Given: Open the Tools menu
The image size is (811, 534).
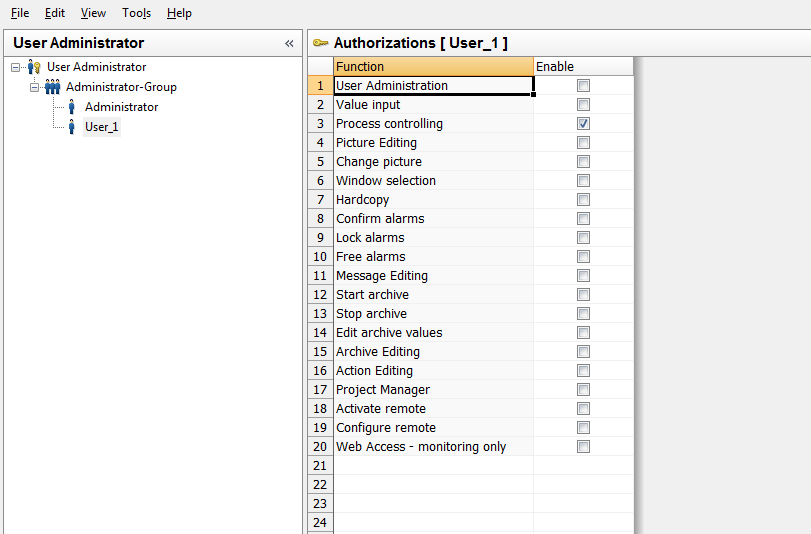Looking at the screenshot, I should pyautogui.click(x=137, y=13).
